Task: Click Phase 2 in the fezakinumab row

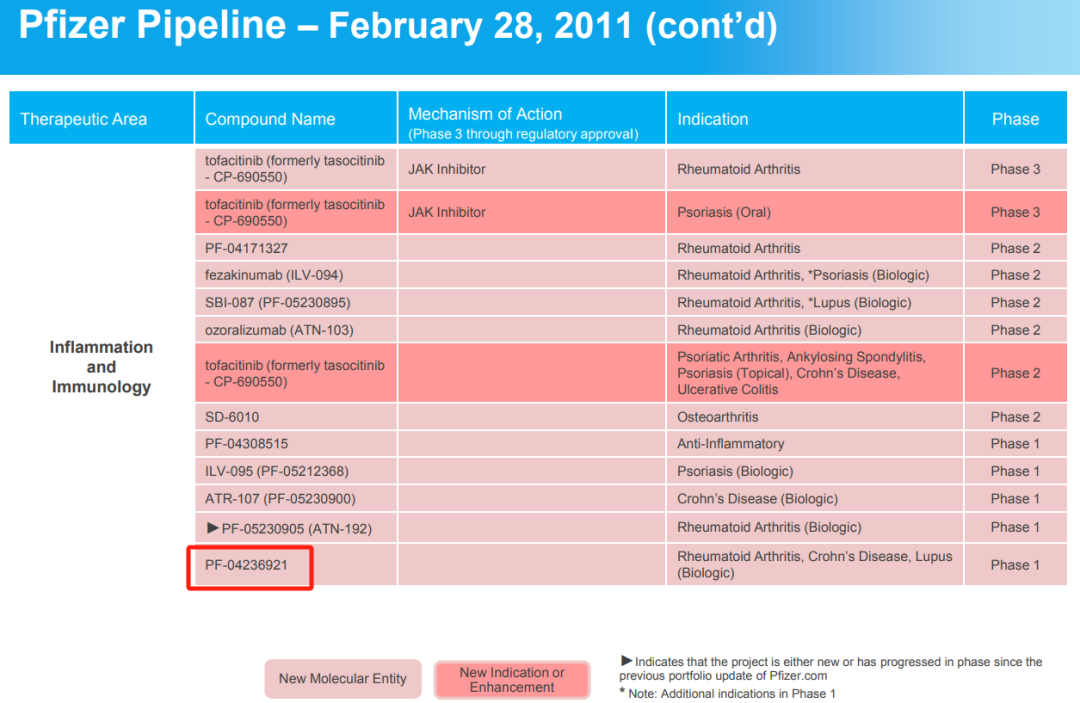Action: [x=1015, y=275]
